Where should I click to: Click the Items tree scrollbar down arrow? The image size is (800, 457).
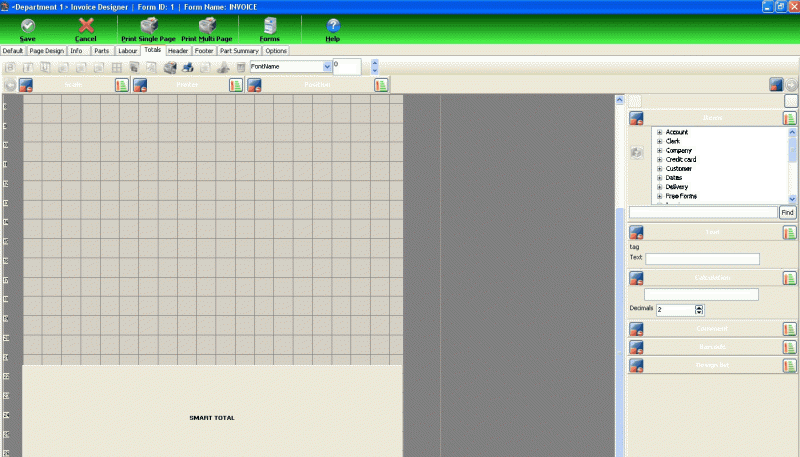pyautogui.click(x=792, y=199)
